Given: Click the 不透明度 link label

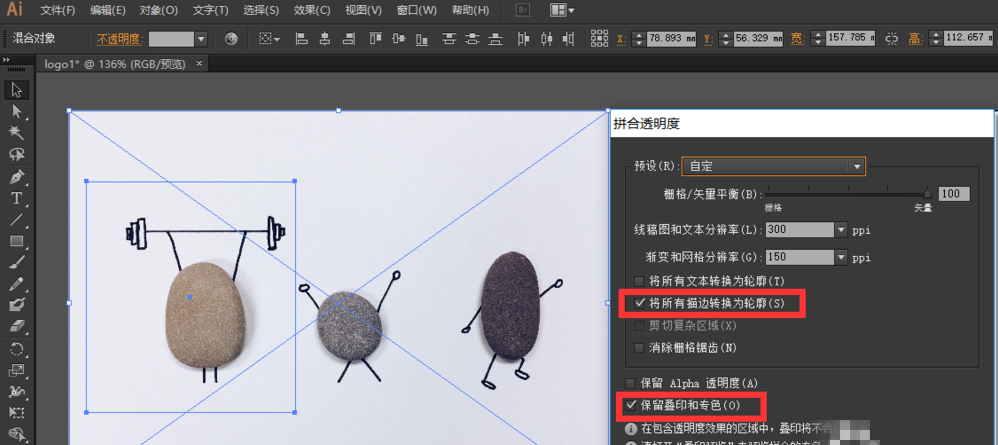Looking at the screenshot, I should coord(119,39).
